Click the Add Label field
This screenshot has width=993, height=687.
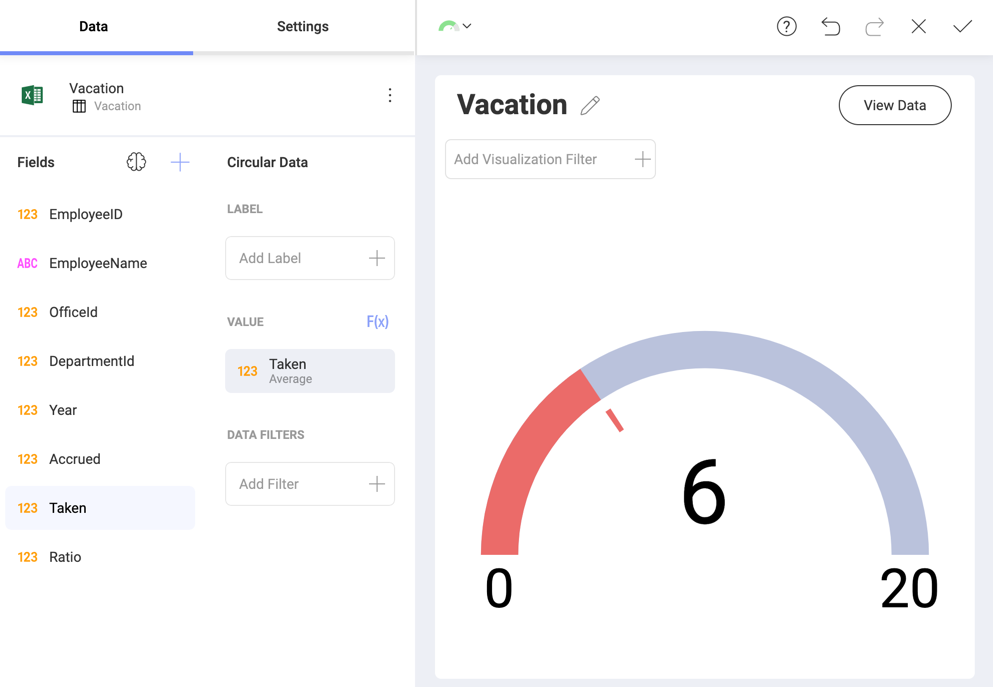(x=310, y=258)
